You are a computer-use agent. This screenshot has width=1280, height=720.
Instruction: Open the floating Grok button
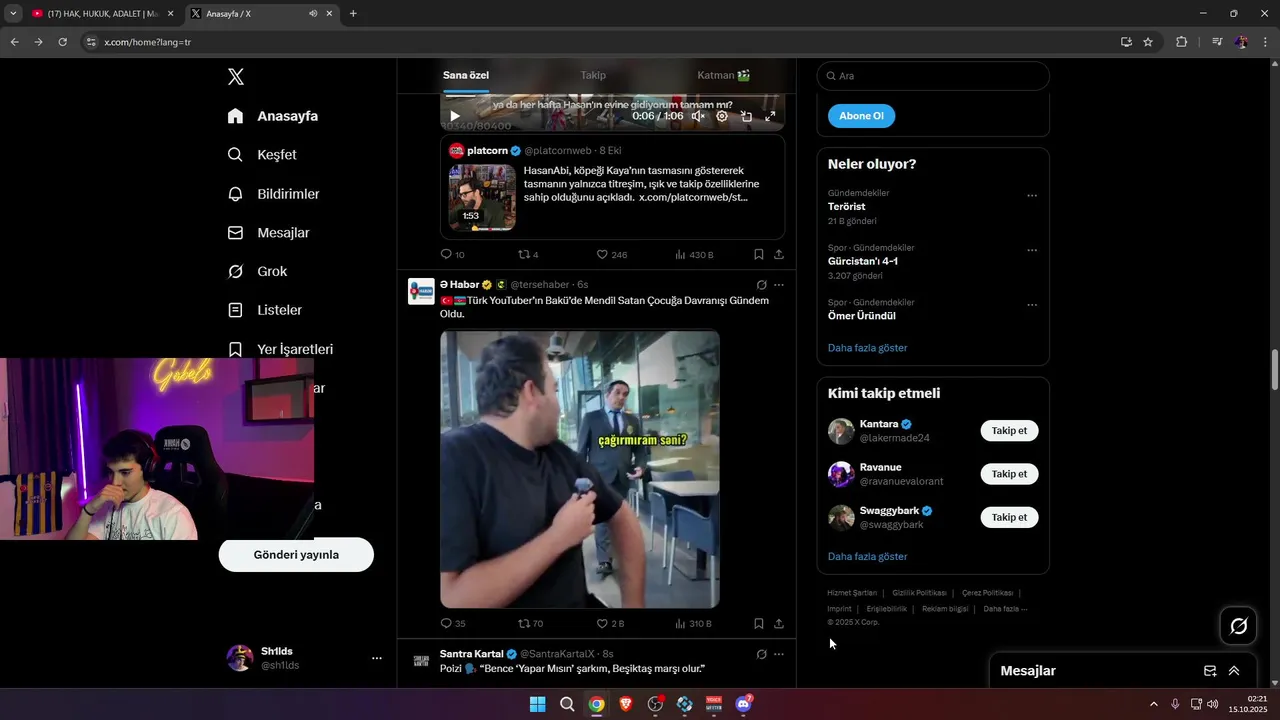(x=1238, y=626)
